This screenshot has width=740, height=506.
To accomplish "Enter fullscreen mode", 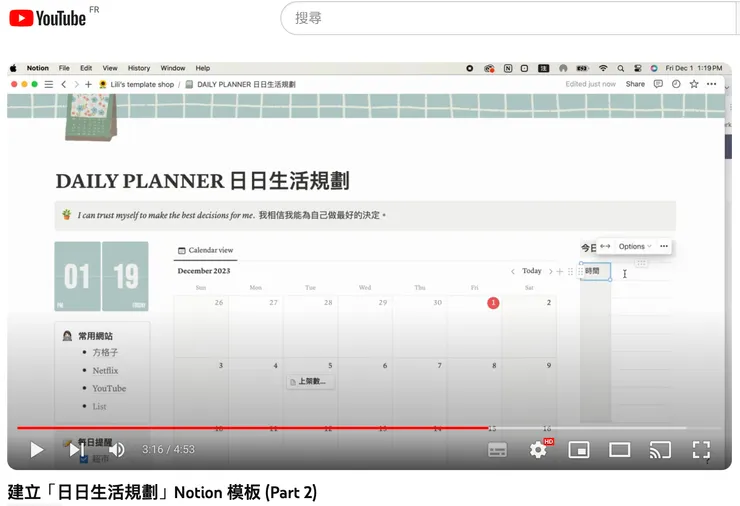I will tap(701, 450).
